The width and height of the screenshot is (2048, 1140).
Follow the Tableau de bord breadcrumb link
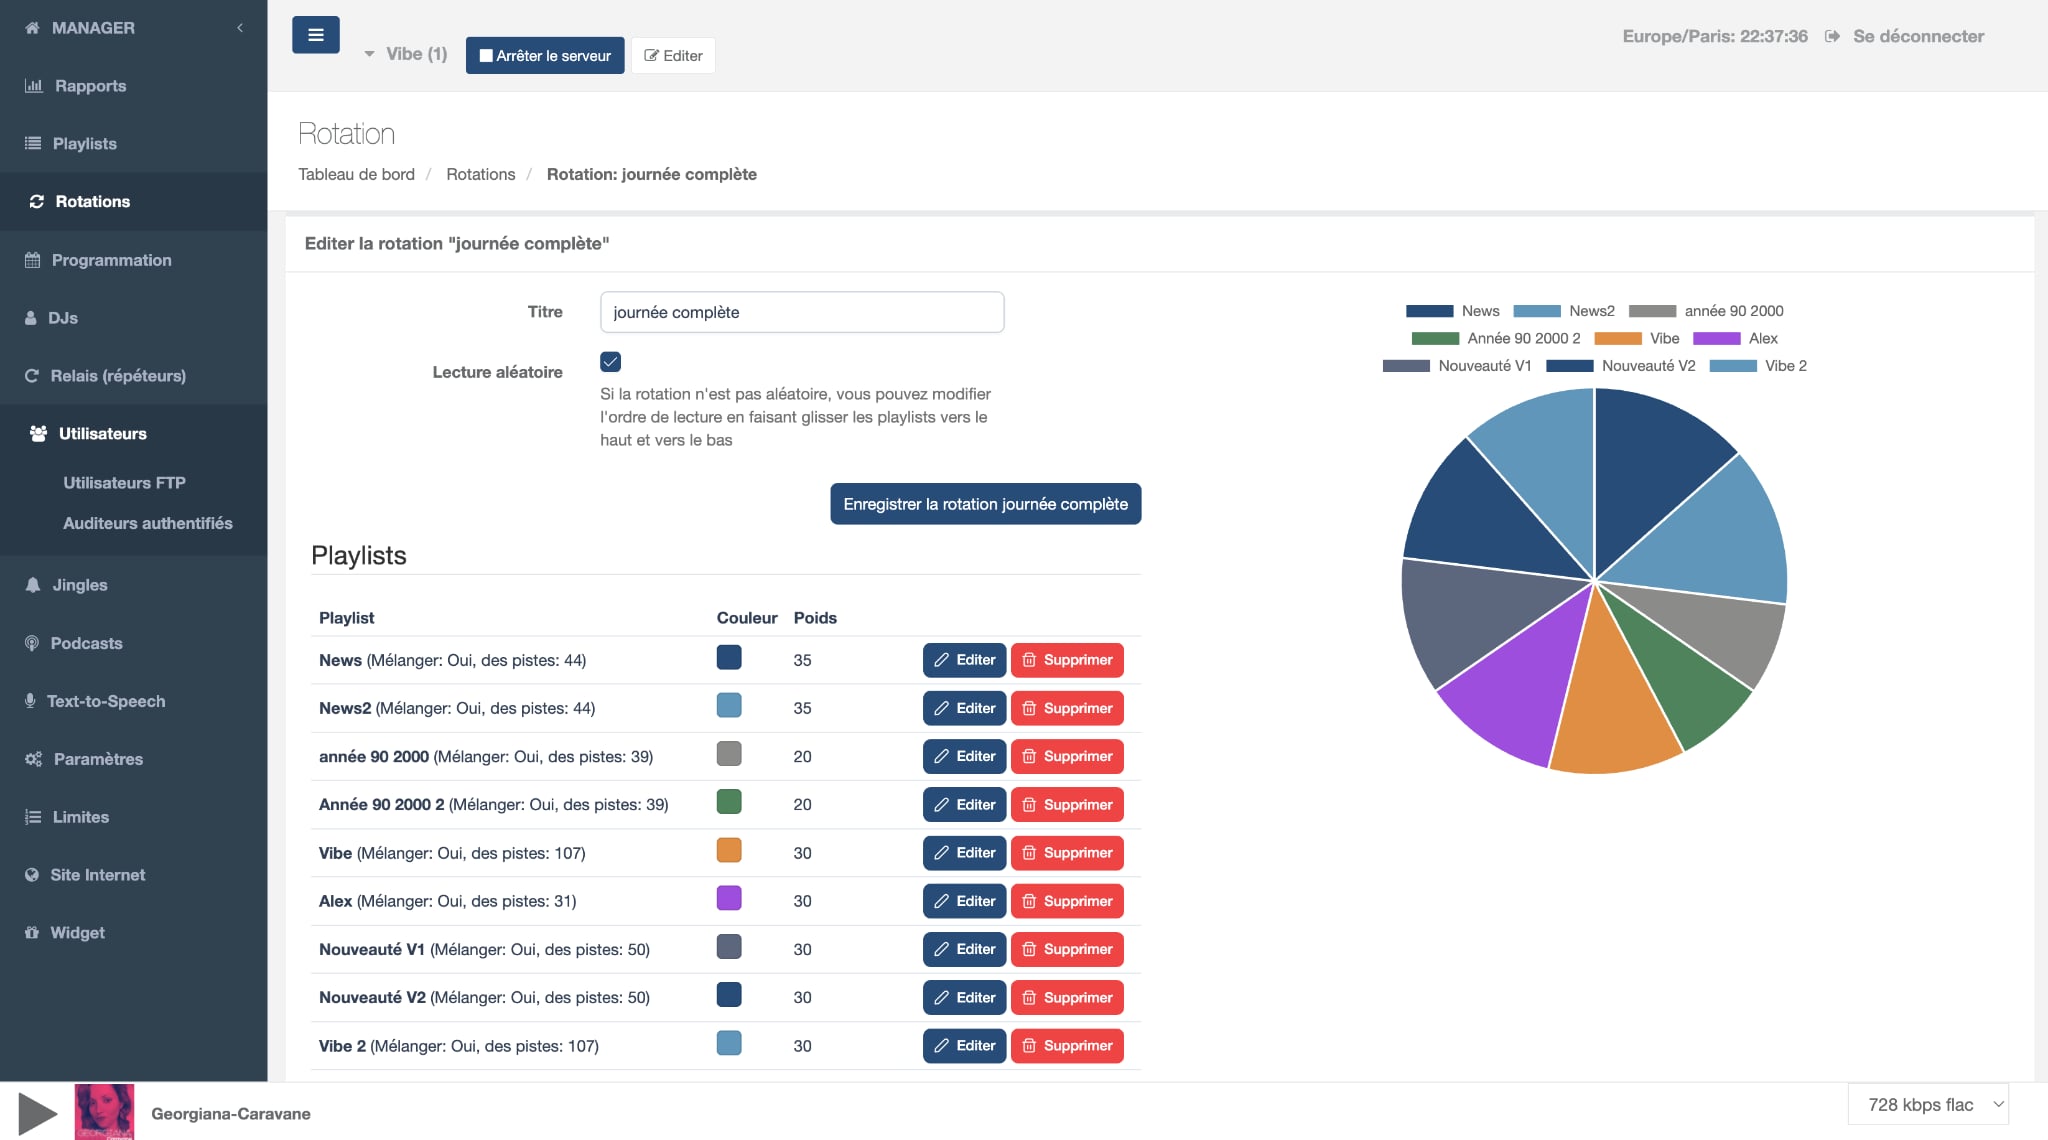coord(357,174)
